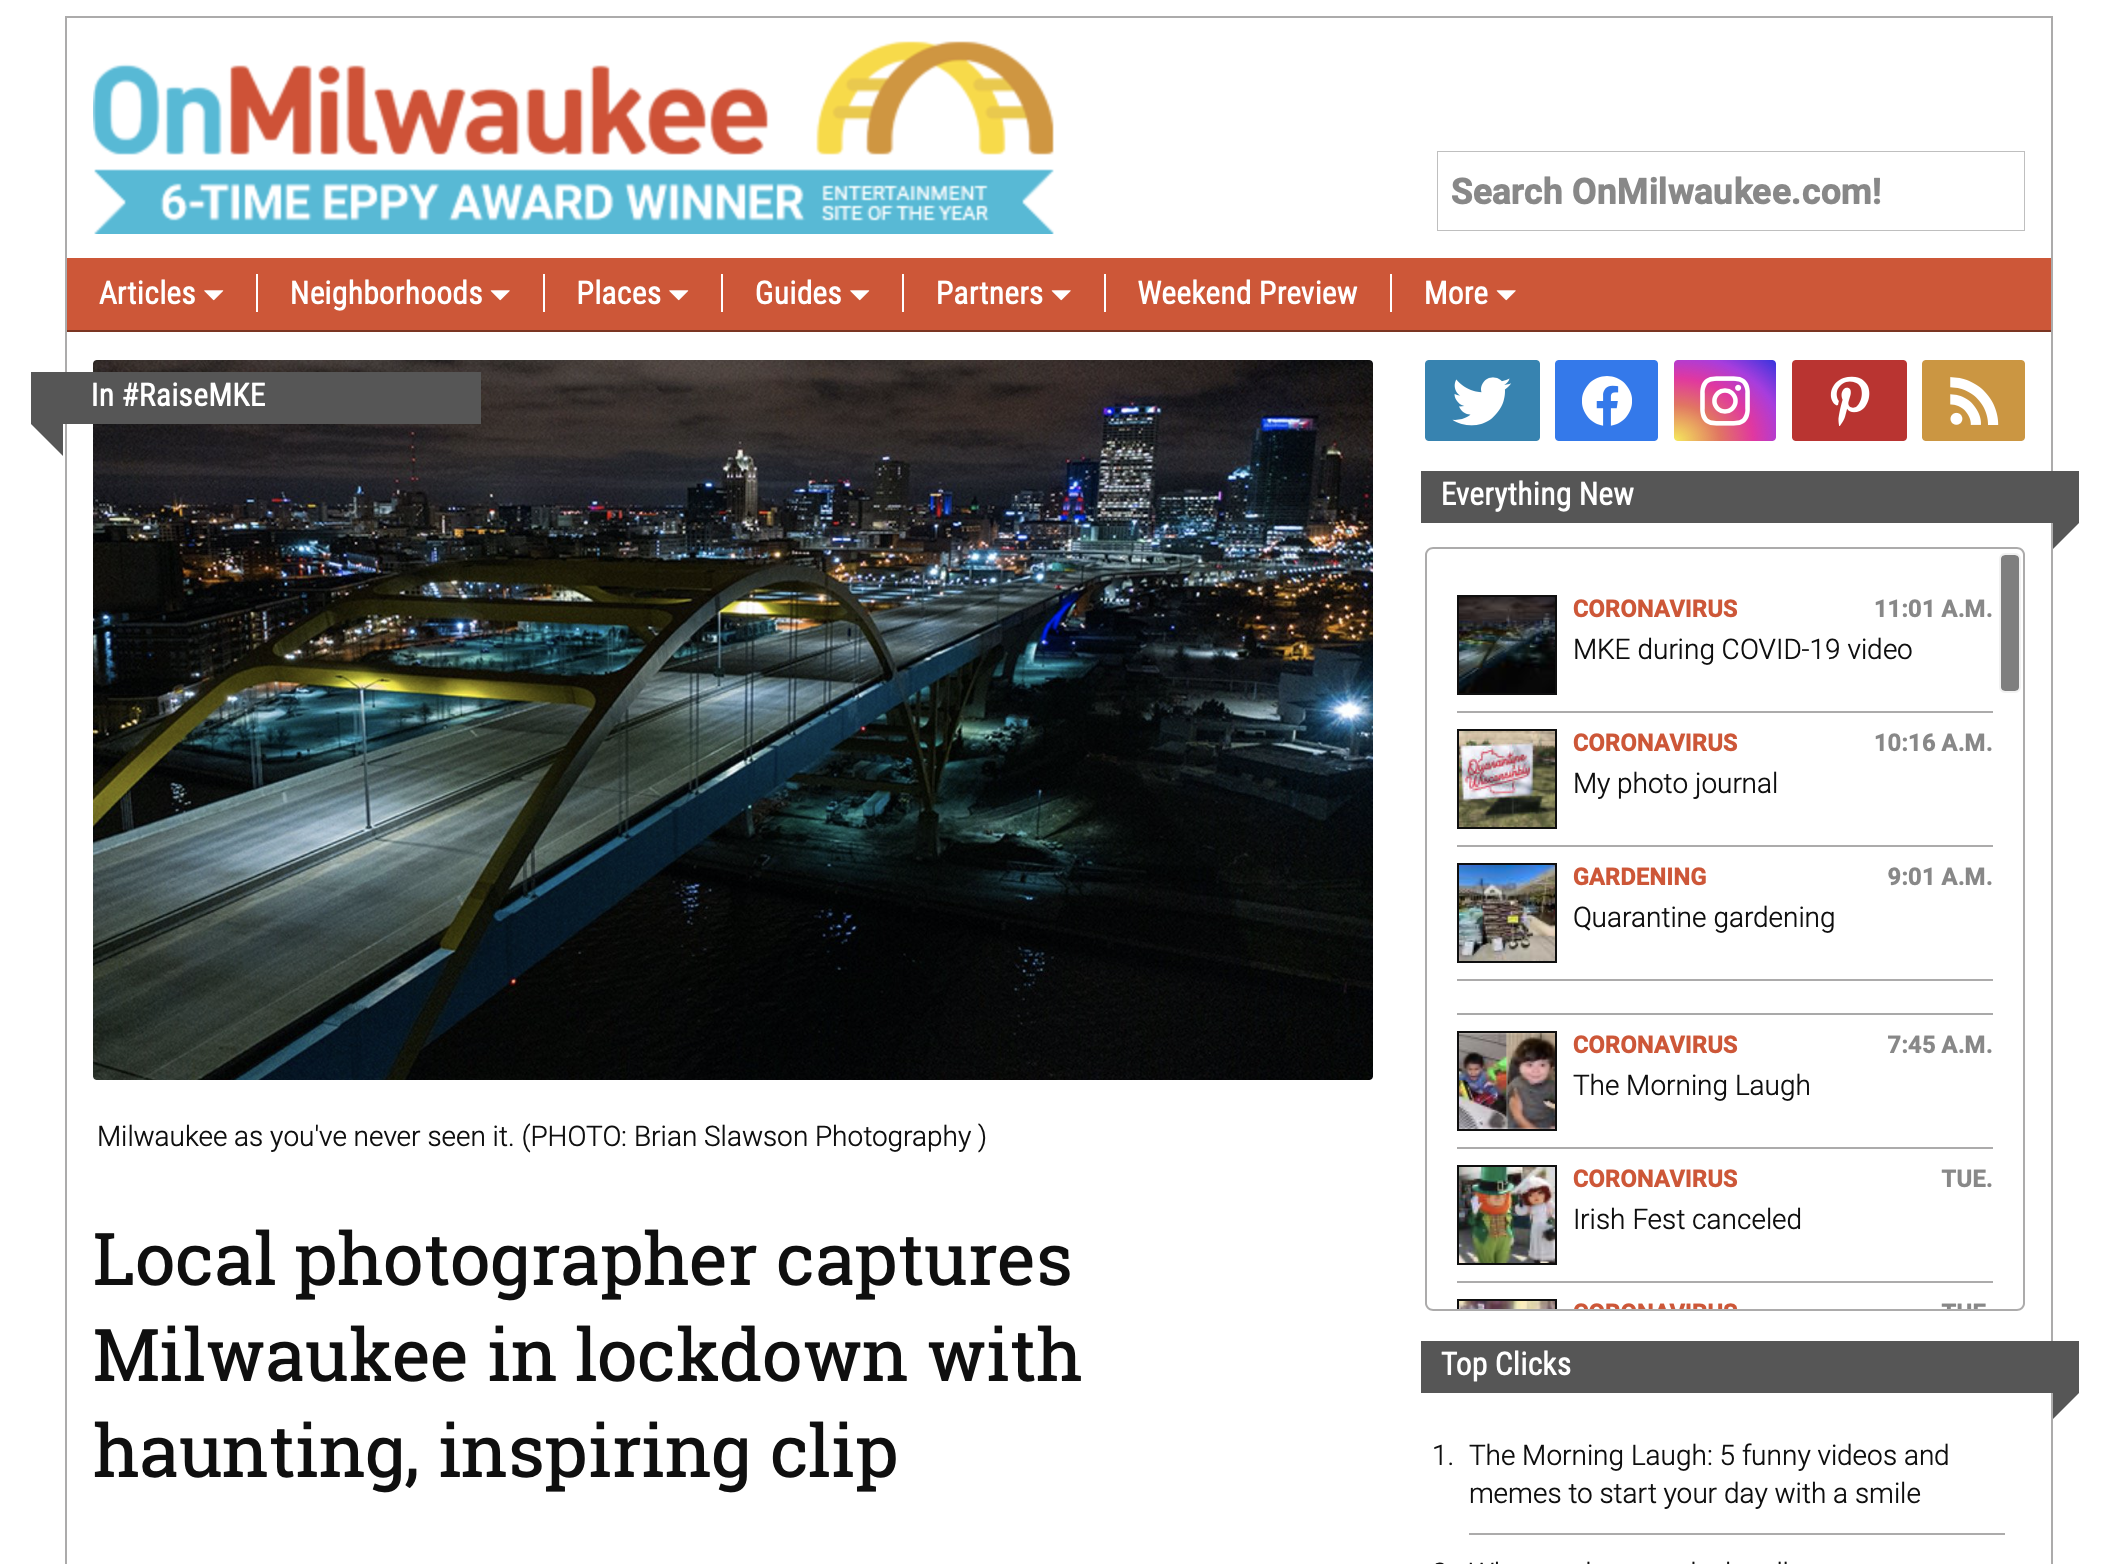The height and width of the screenshot is (1564, 2106).
Task: Click the OnMilwaukee logo
Action: tap(573, 137)
